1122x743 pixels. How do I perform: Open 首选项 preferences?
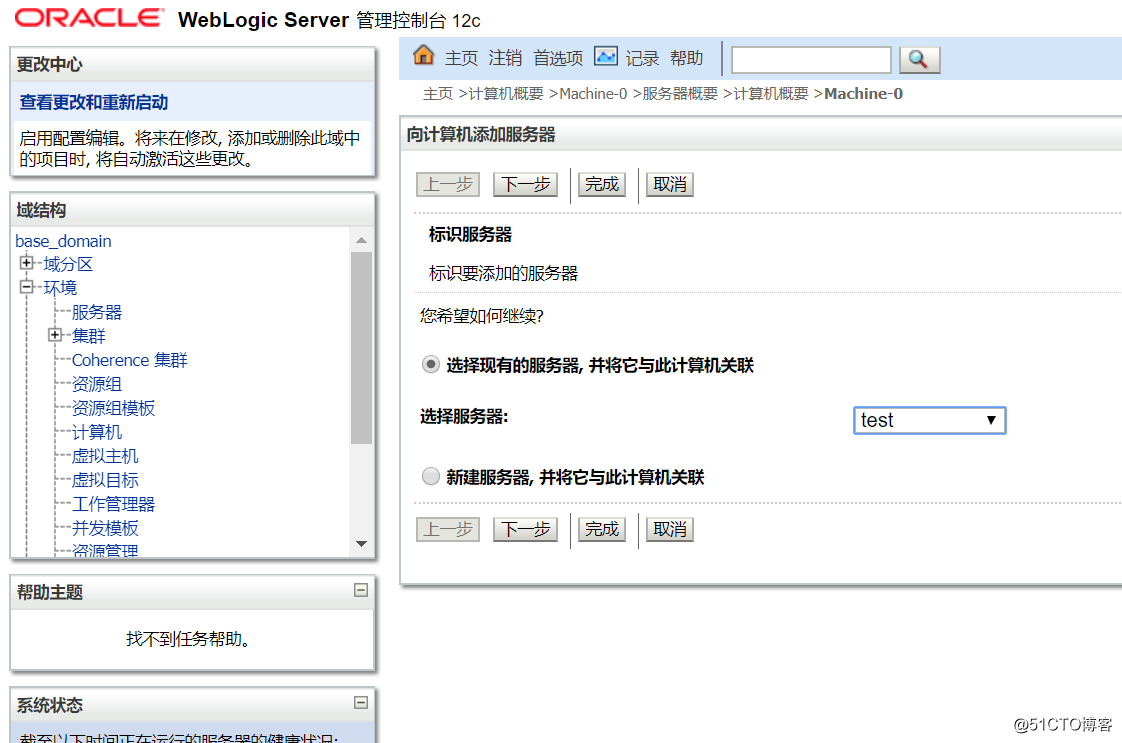[x=558, y=58]
